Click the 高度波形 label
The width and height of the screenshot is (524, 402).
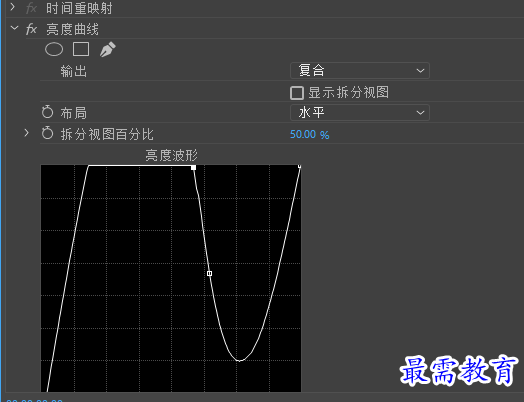[x=171, y=155]
